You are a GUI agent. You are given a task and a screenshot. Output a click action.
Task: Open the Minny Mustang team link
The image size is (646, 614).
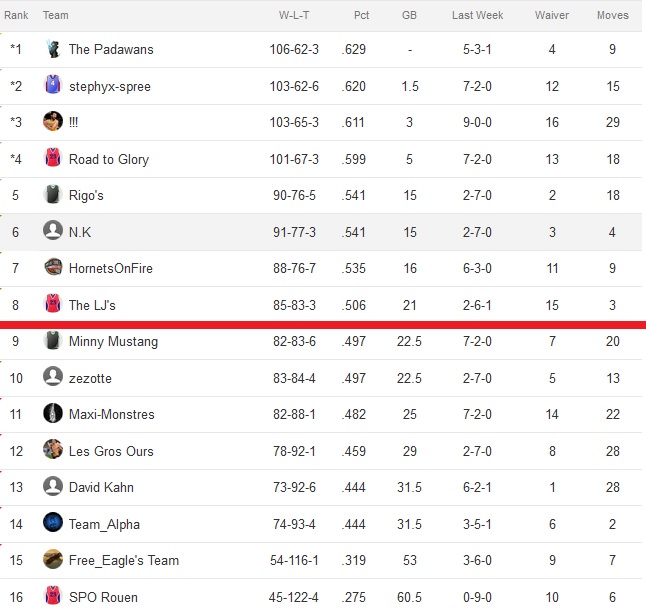[113, 342]
